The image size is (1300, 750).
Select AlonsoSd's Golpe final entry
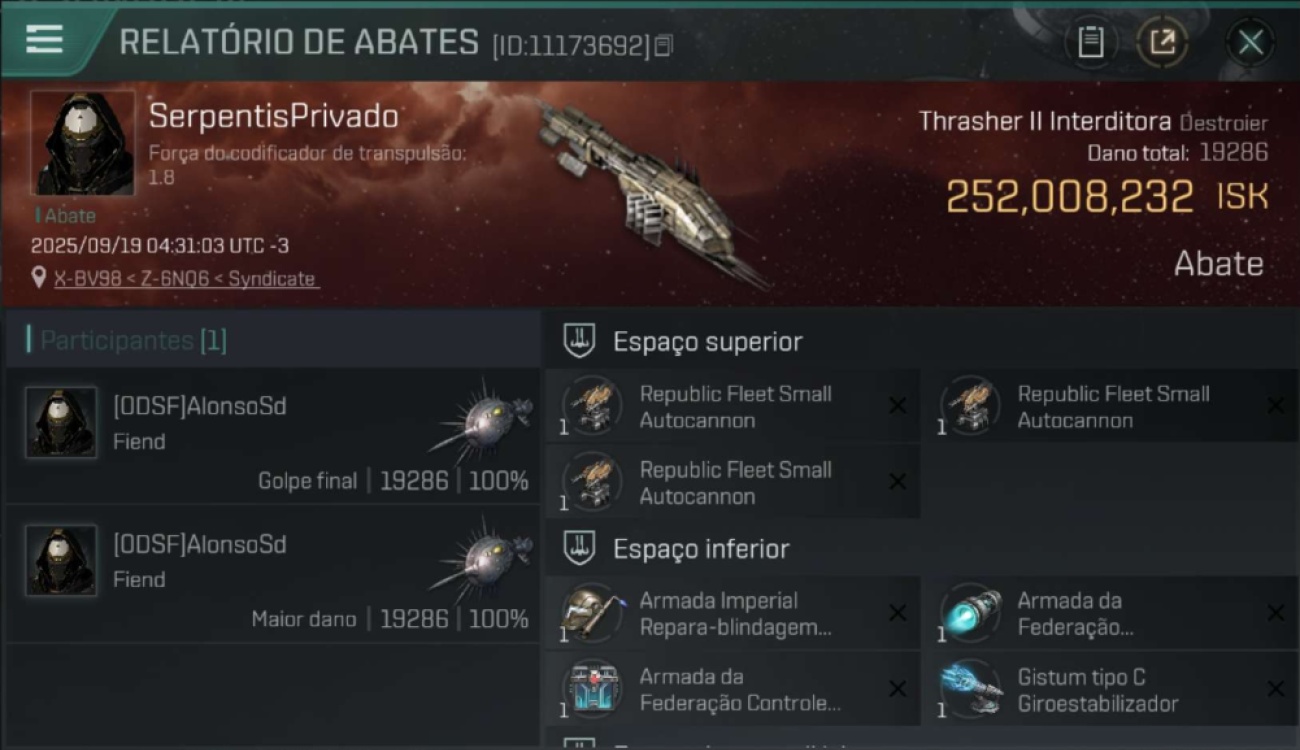(272, 436)
